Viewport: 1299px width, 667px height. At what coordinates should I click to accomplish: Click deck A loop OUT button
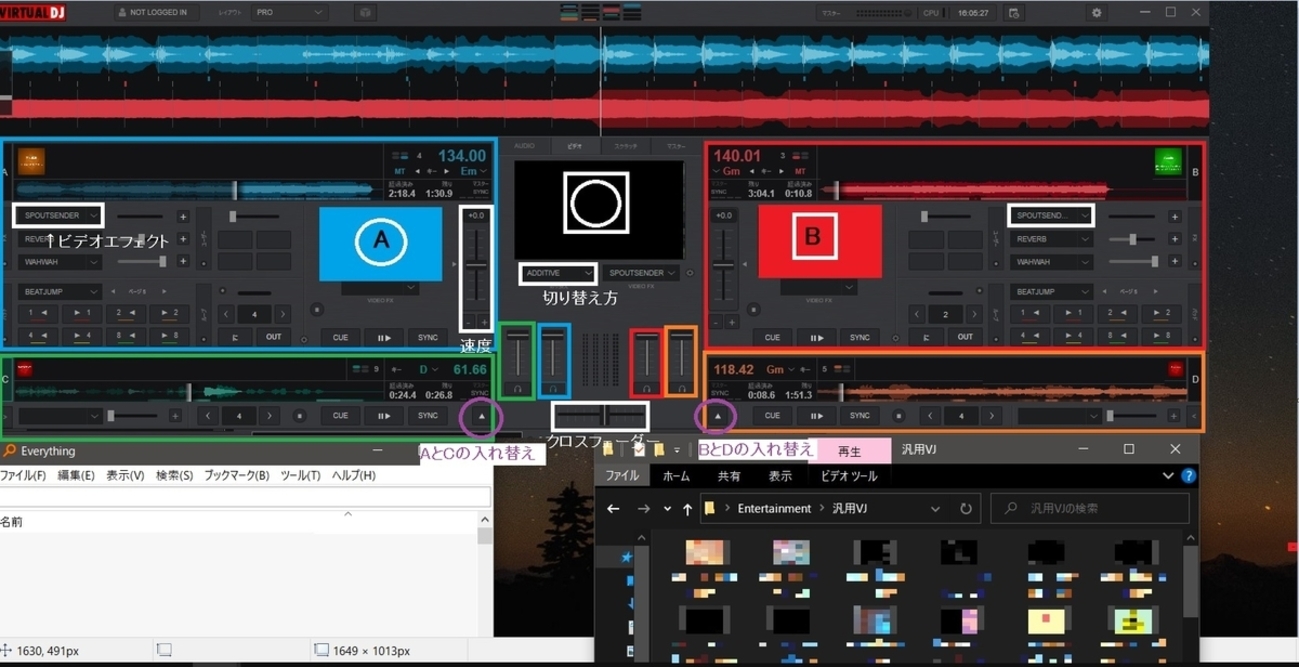(x=273, y=338)
